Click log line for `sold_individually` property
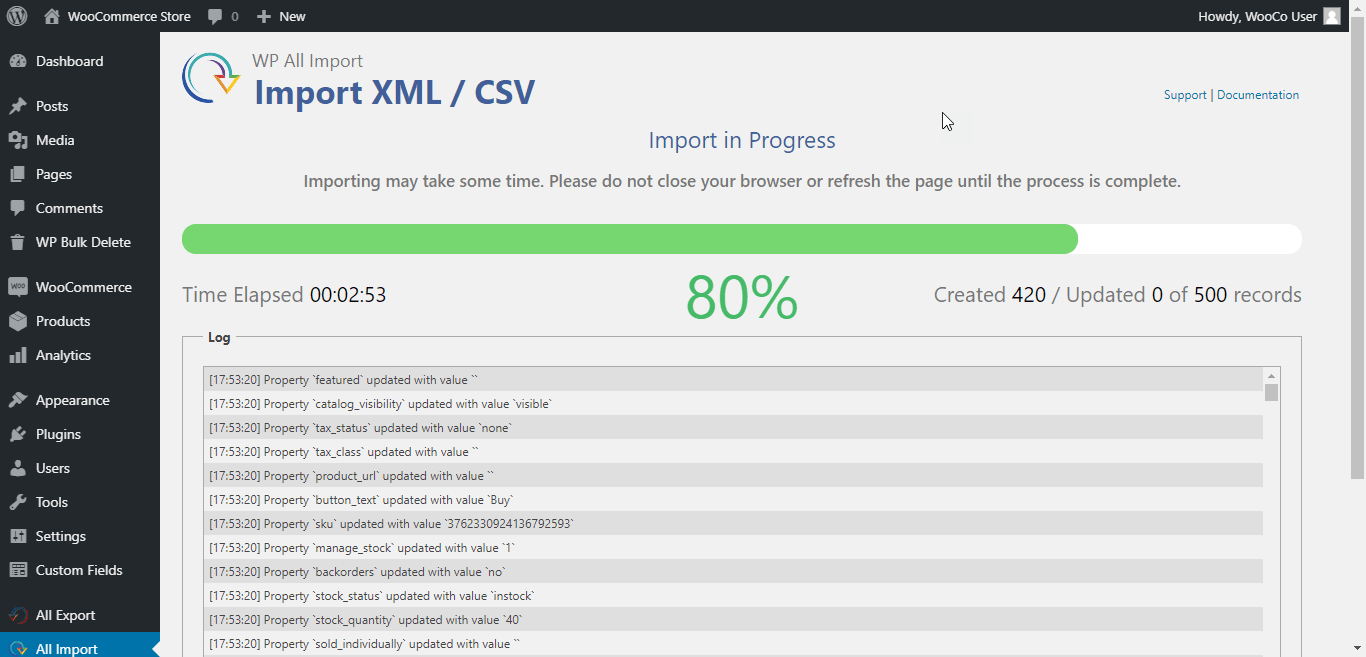The image size is (1366, 657). point(733,644)
